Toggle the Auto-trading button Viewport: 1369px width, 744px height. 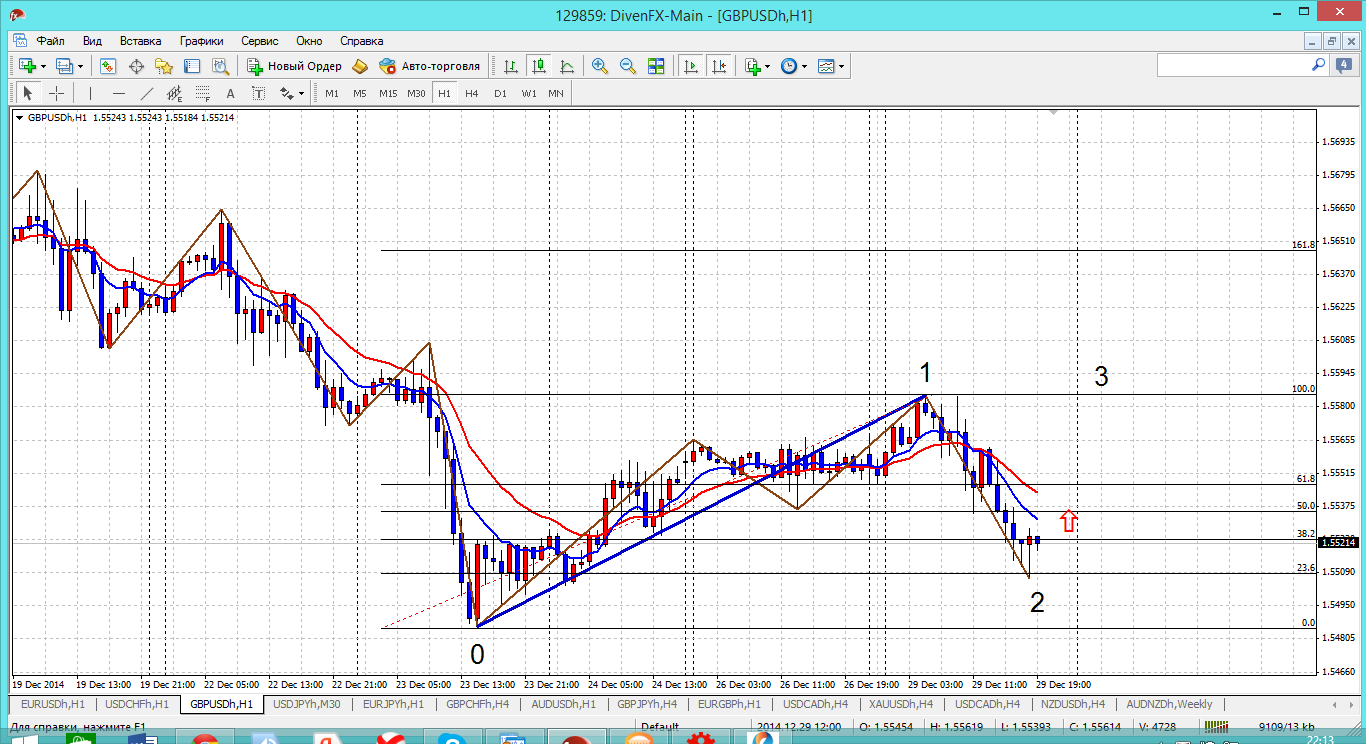click(x=429, y=66)
